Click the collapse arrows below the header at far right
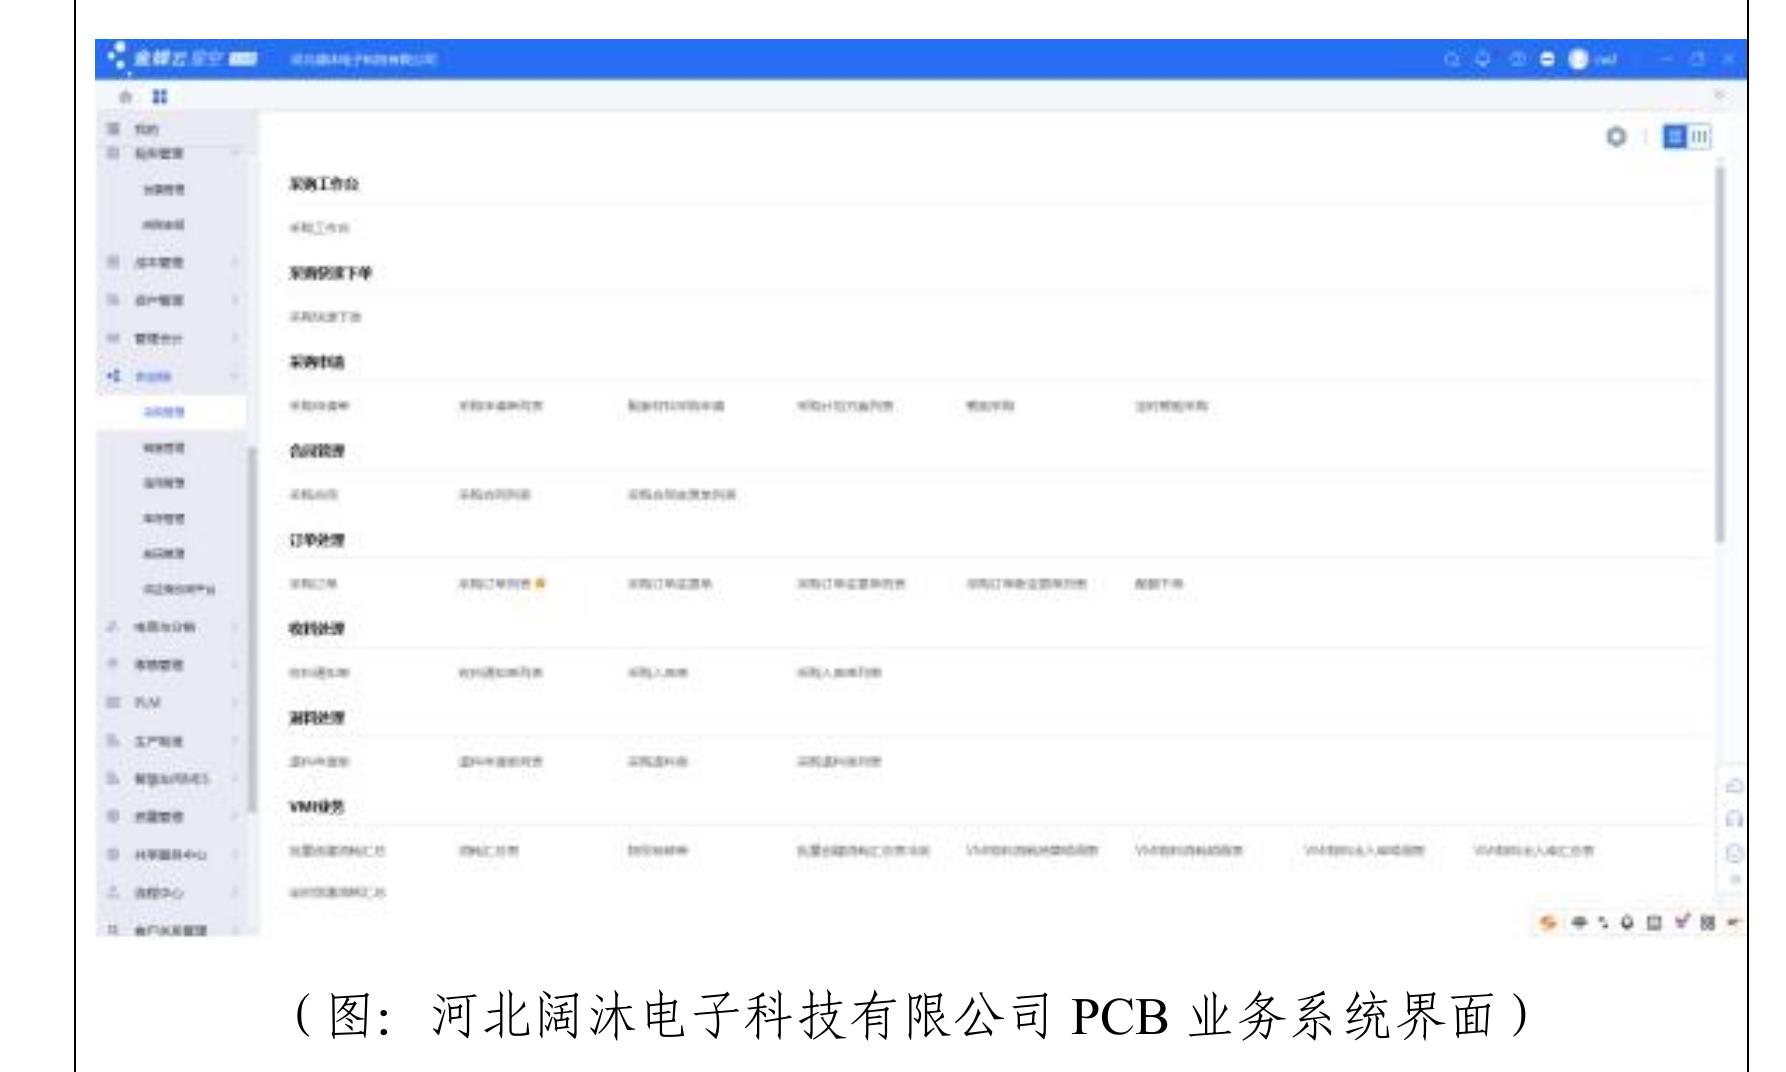 coord(1720,96)
